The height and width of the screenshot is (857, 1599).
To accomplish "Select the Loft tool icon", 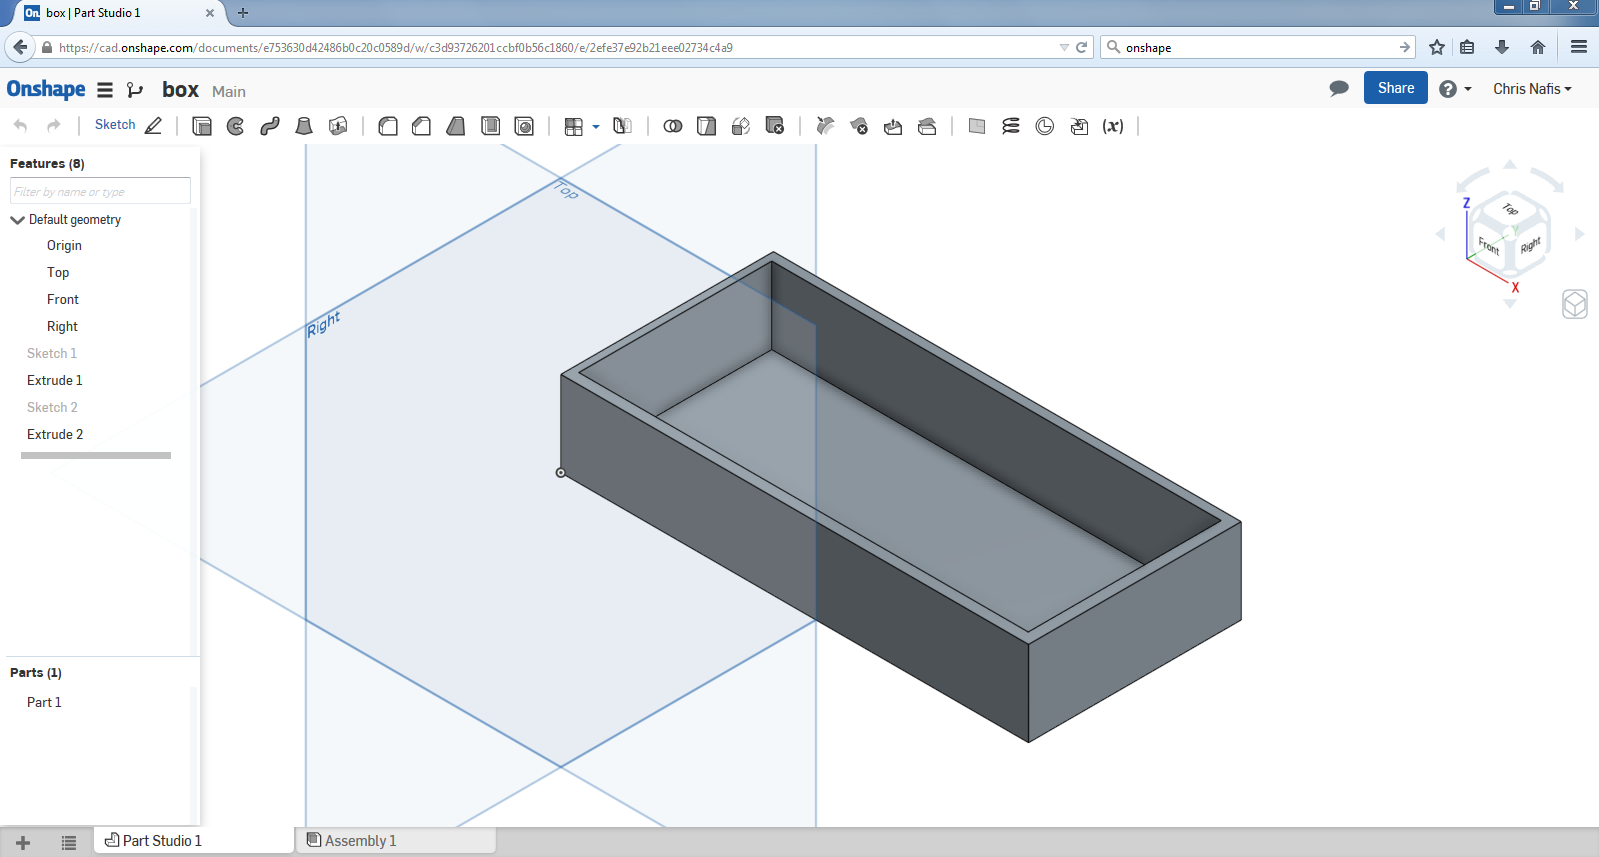I will coord(304,126).
